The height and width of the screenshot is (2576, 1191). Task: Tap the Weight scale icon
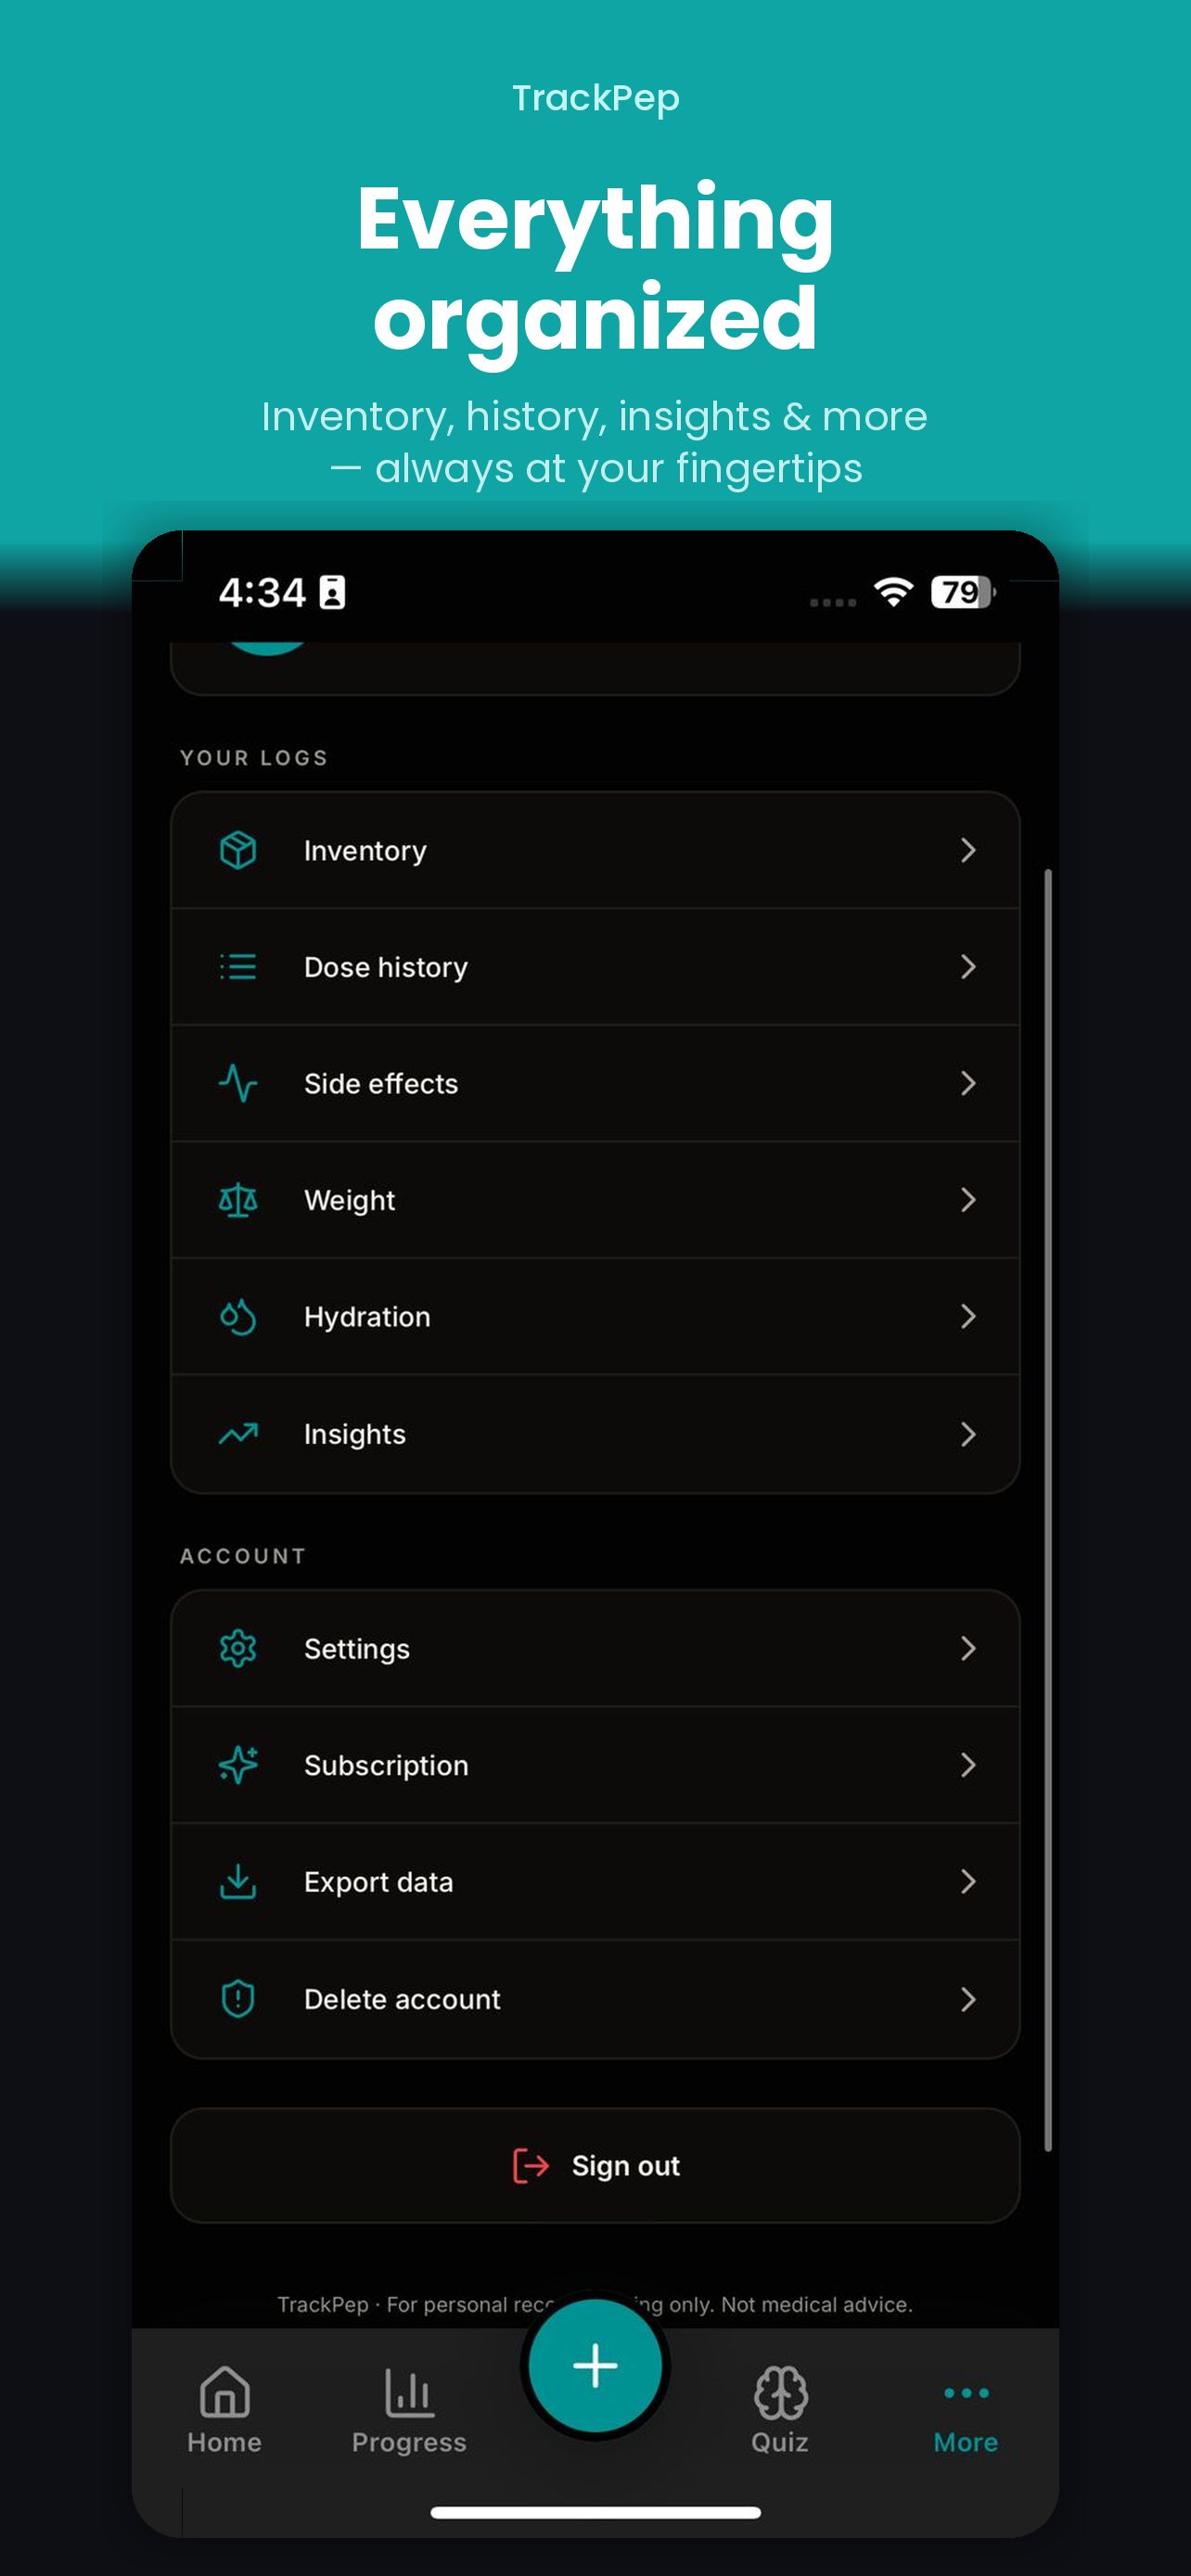click(238, 1199)
